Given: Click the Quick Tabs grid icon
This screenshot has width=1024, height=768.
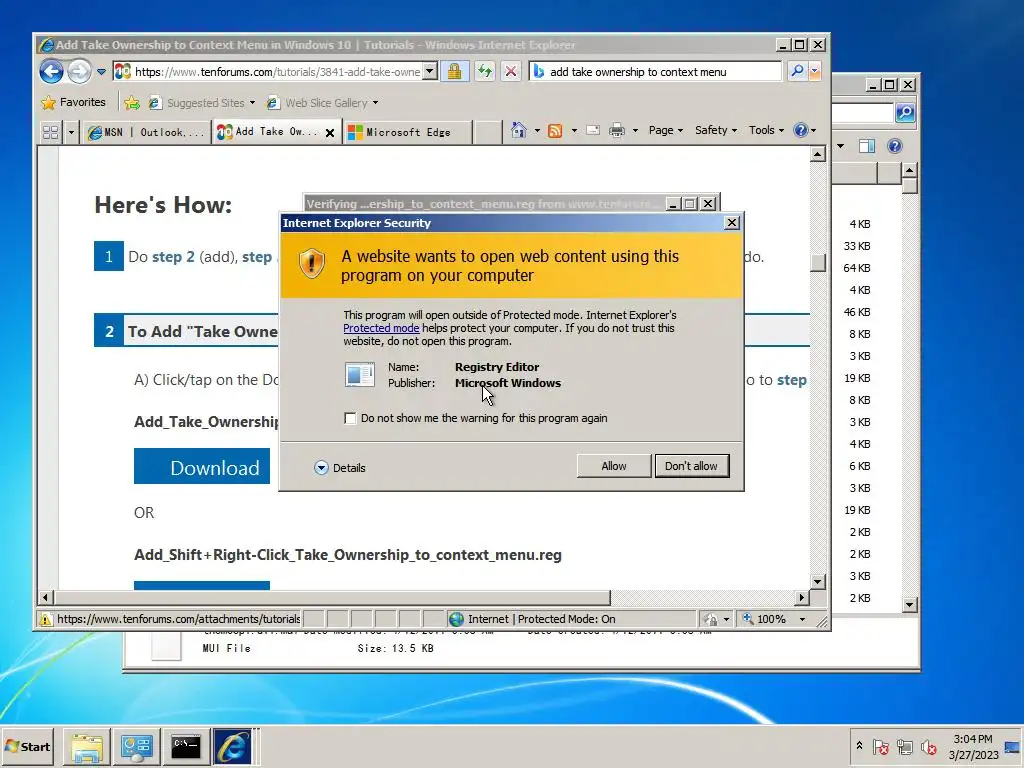Looking at the screenshot, I should (x=50, y=132).
